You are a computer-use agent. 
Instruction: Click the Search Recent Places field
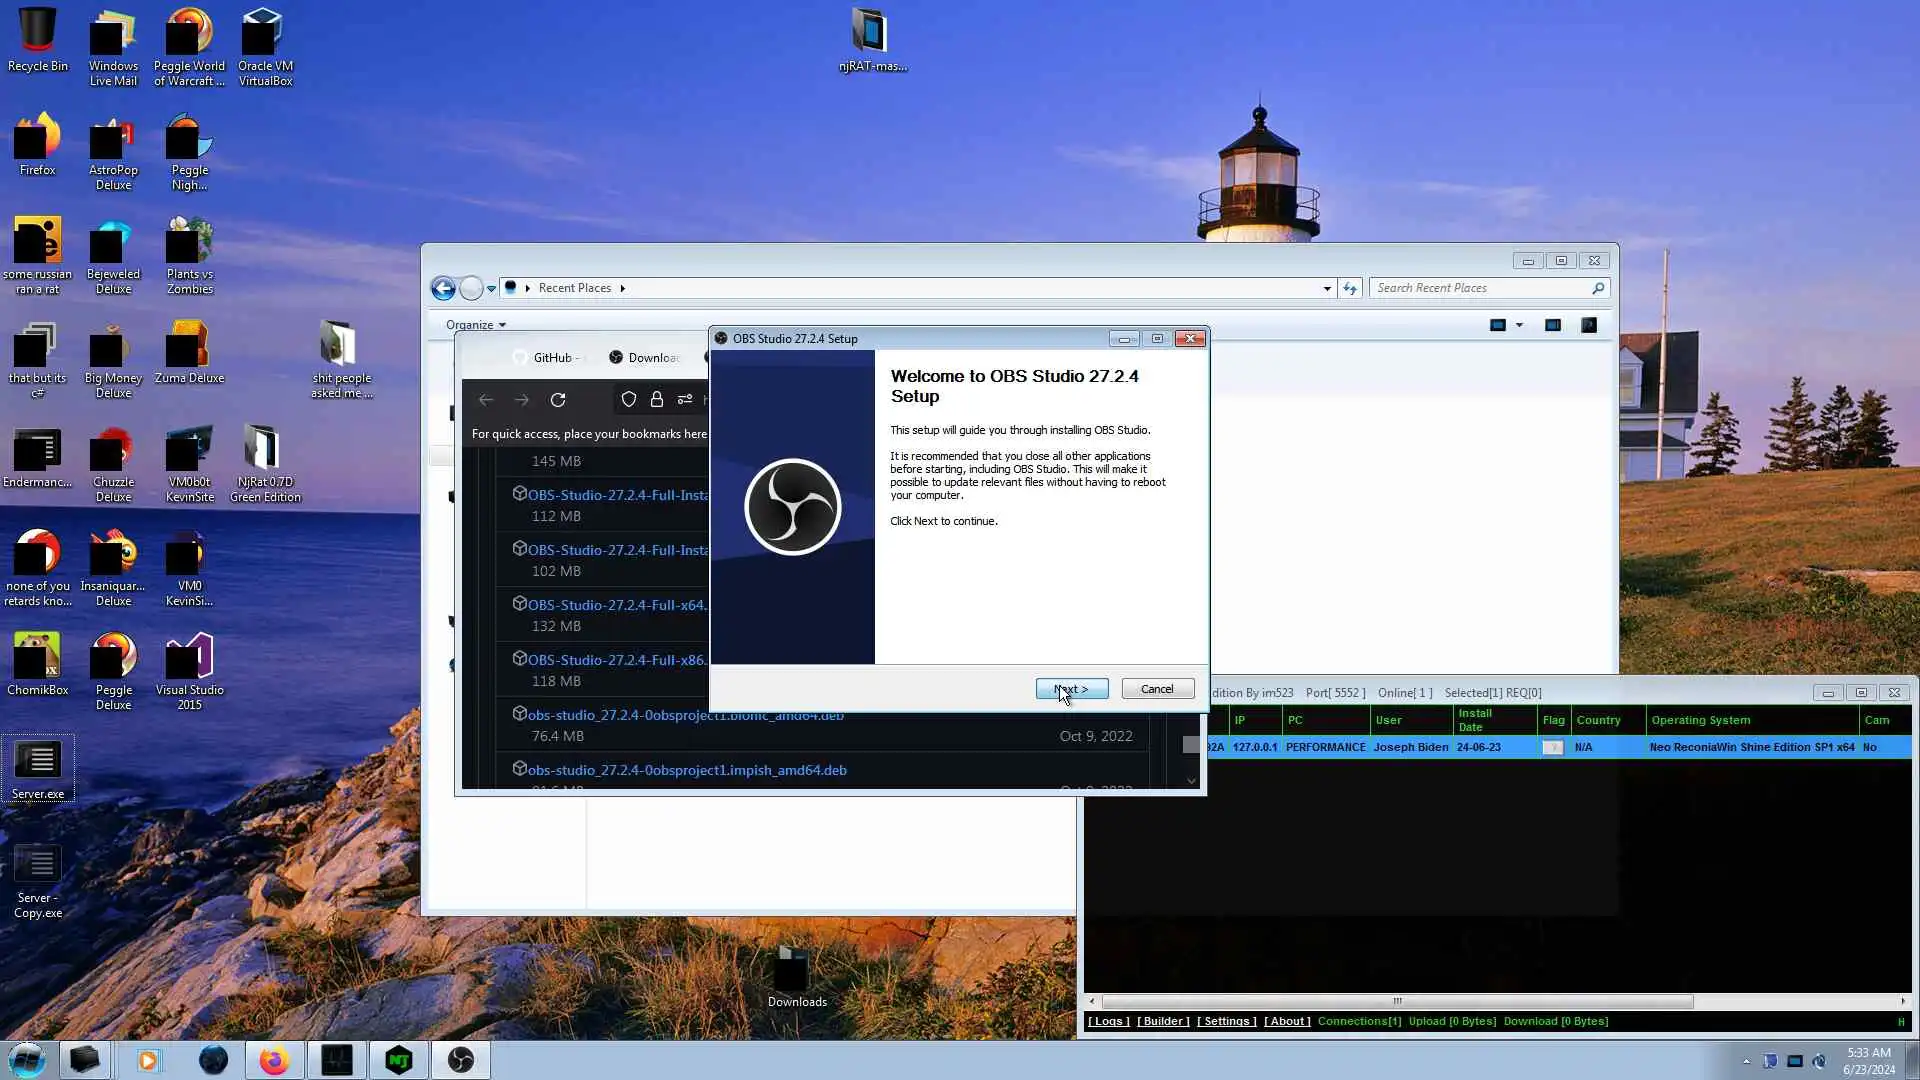(1480, 288)
